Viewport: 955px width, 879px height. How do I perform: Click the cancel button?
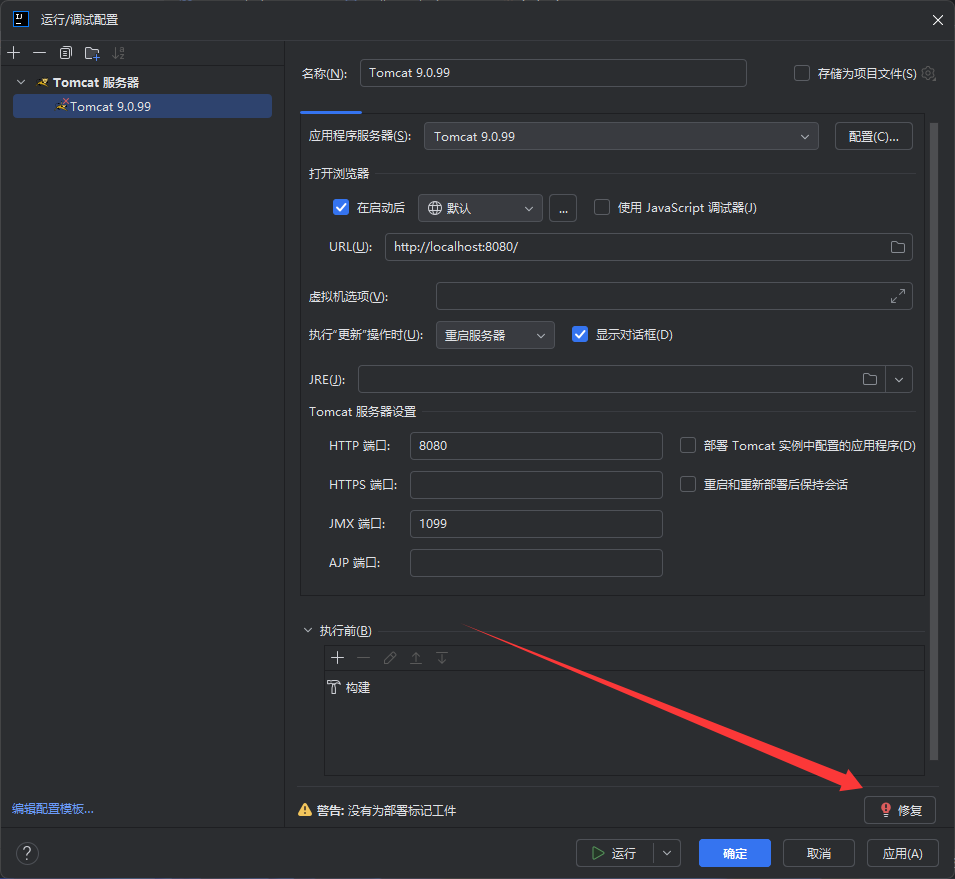click(819, 853)
